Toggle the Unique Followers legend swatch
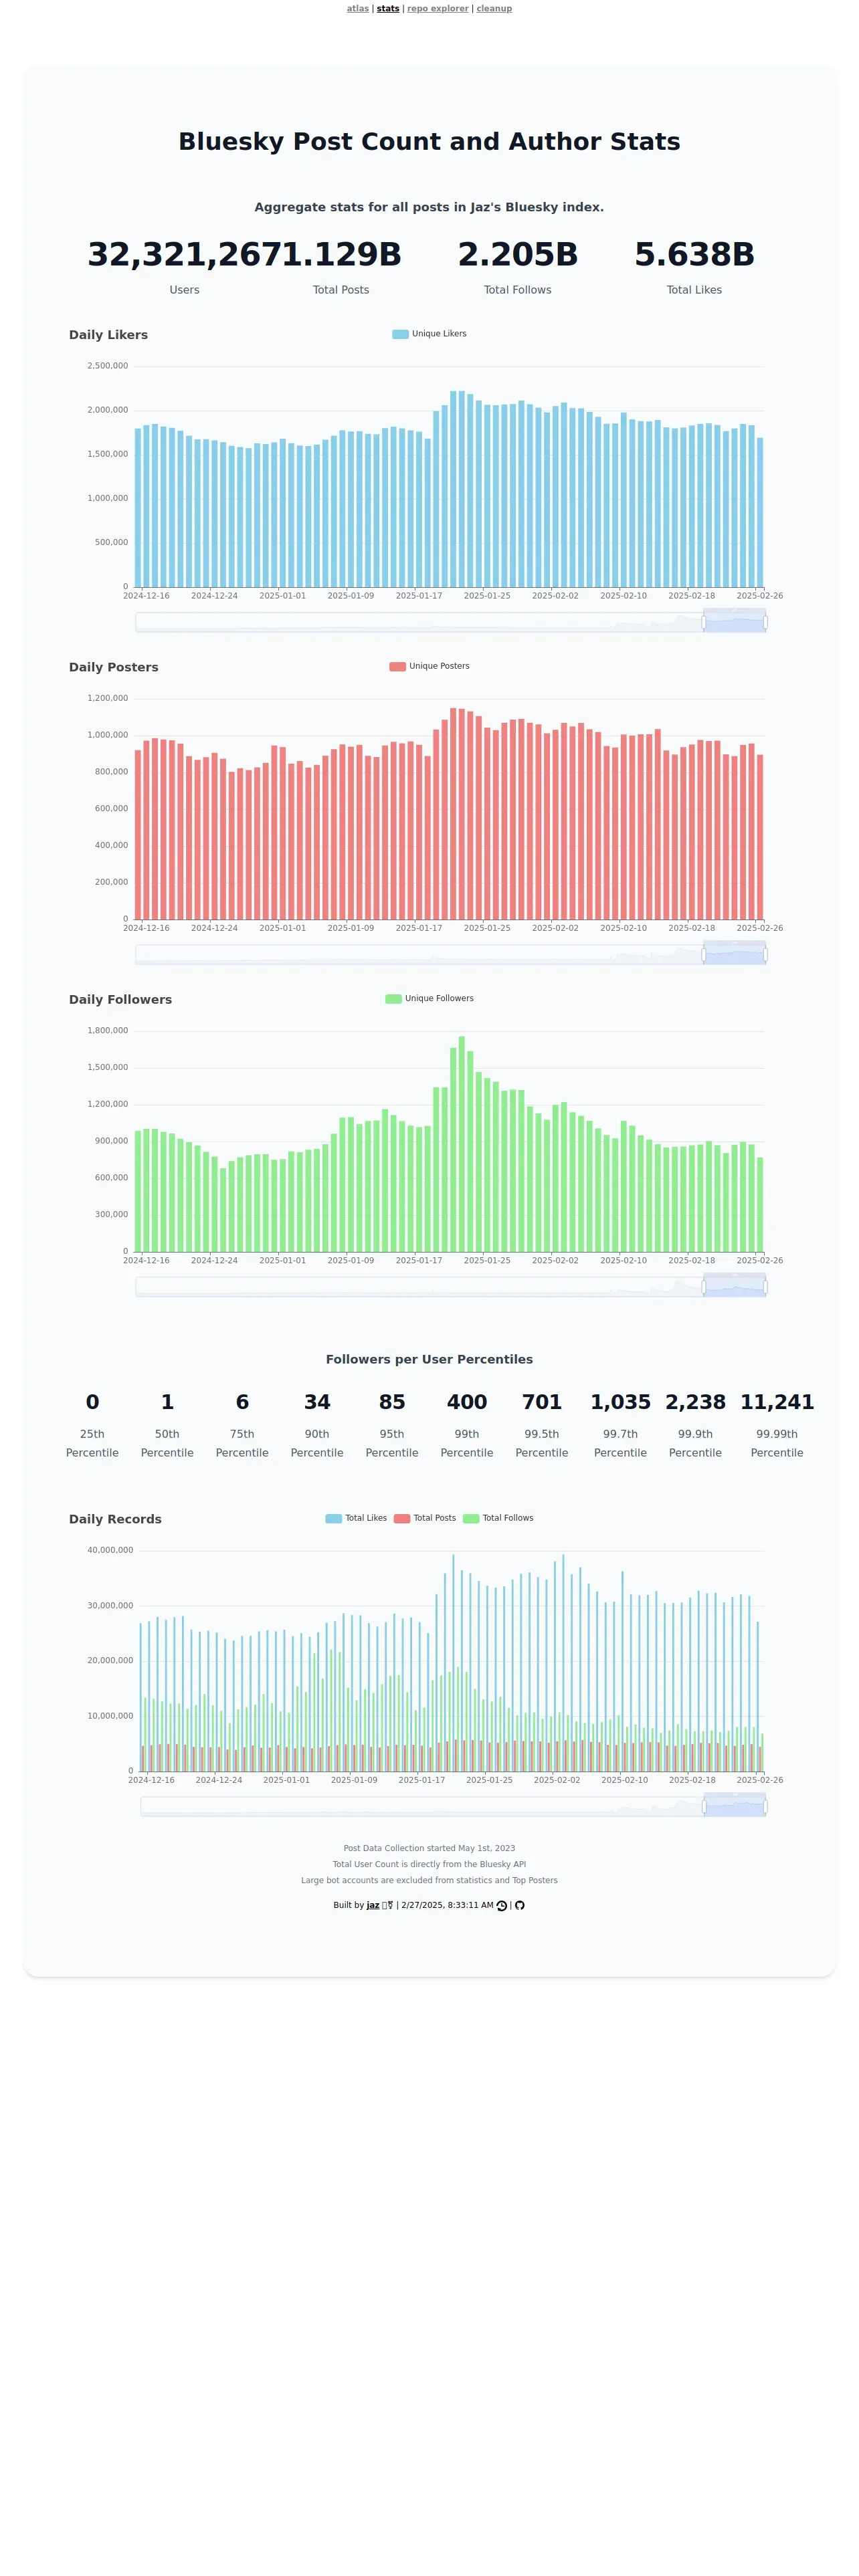This screenshot has width=859, height=2576. tap(393, 998)
